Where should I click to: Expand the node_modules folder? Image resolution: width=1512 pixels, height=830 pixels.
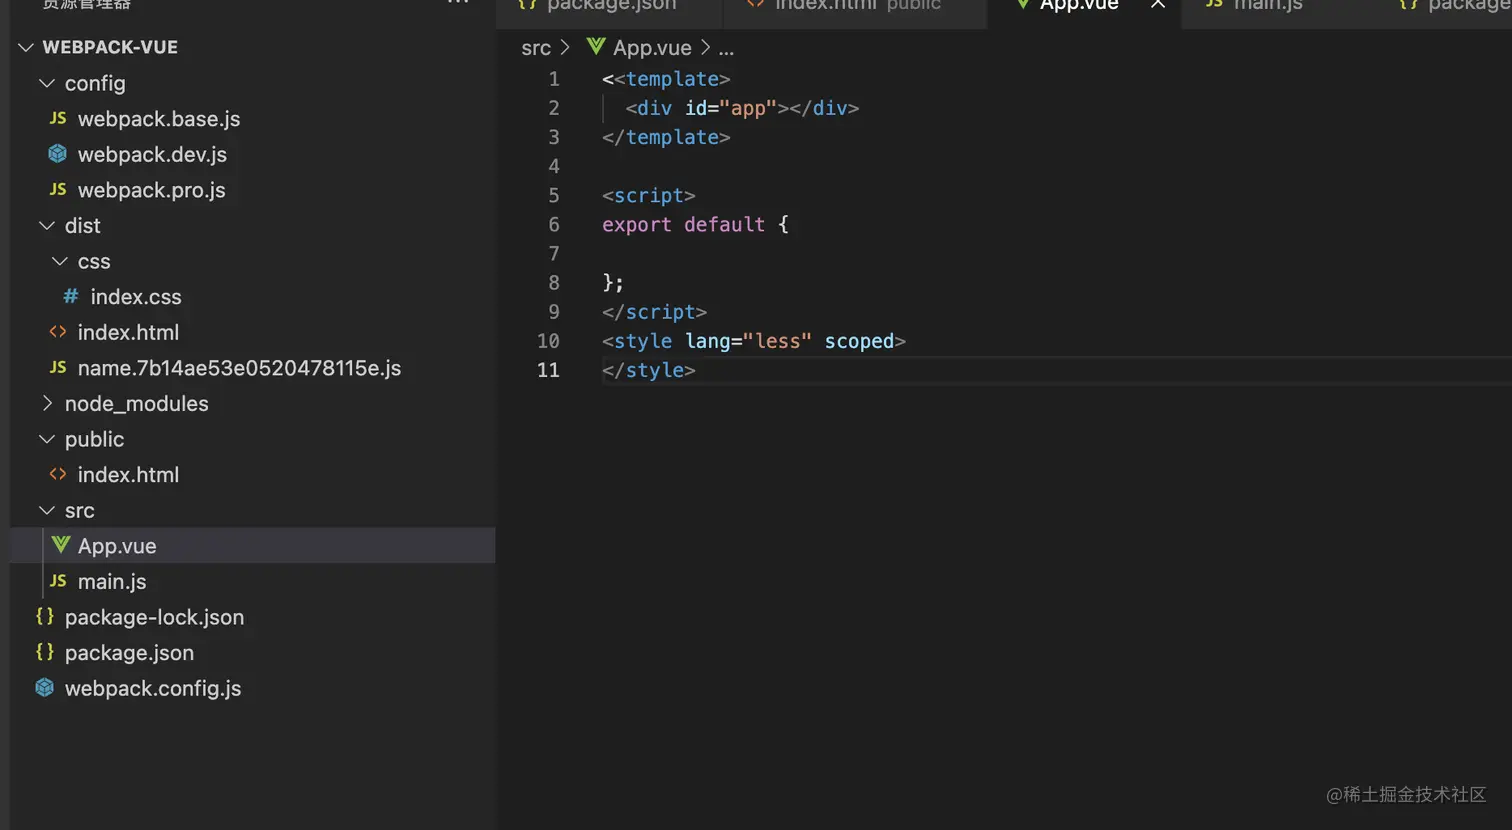[x=47, y=403]
